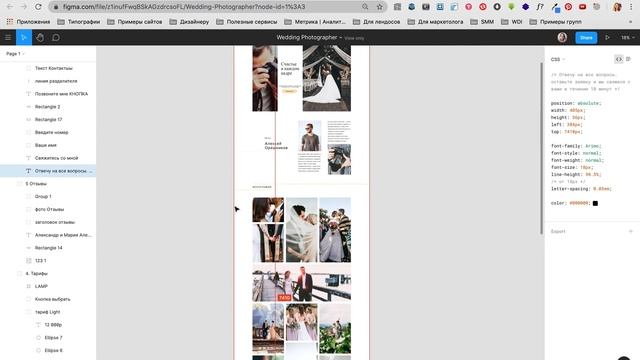Switch to the table view icon beside Code
Image resolution: width=640 pixels, height=360 pixels.
629,59
